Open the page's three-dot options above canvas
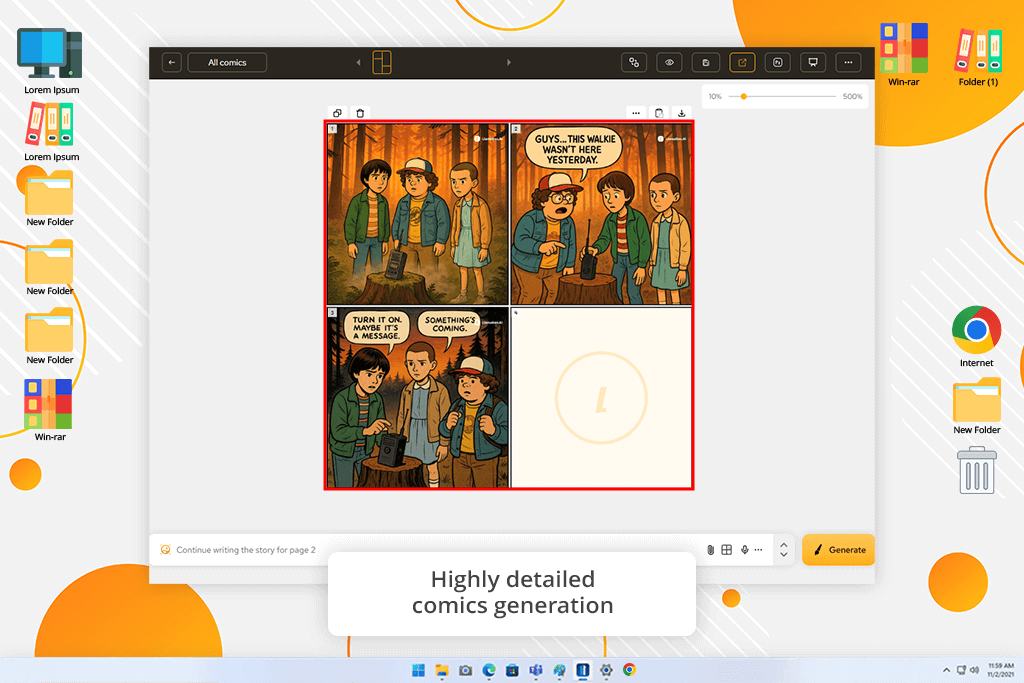The height and width of the screenshot is (683, 1024). click(x=636, y=113)
